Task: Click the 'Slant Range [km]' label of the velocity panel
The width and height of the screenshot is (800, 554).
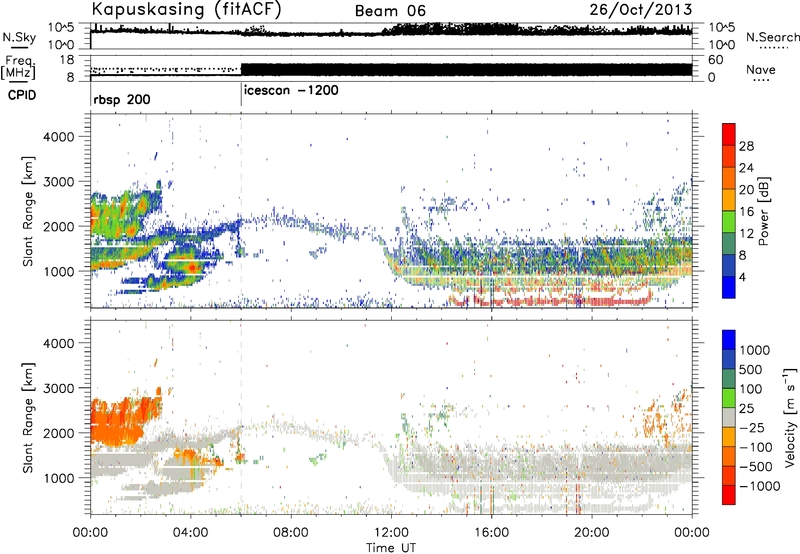Action: tap(28, 417)
